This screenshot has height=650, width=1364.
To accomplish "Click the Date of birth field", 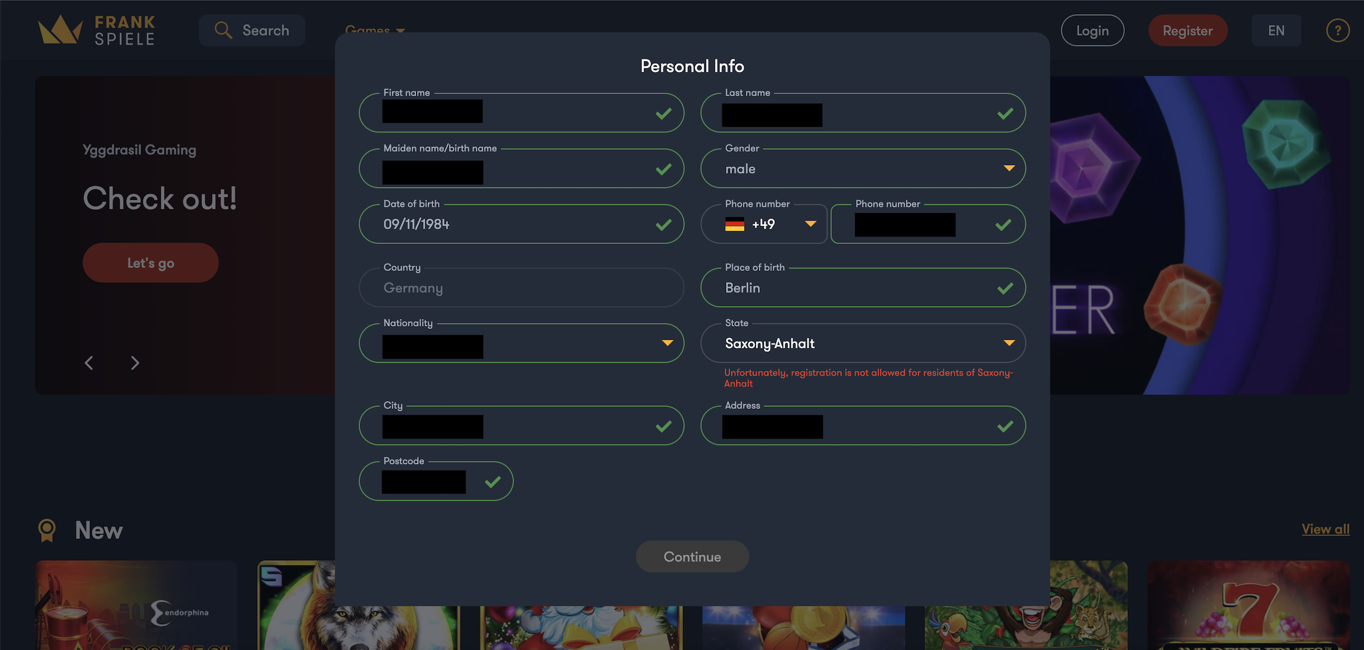I will [x=510, y=225].
